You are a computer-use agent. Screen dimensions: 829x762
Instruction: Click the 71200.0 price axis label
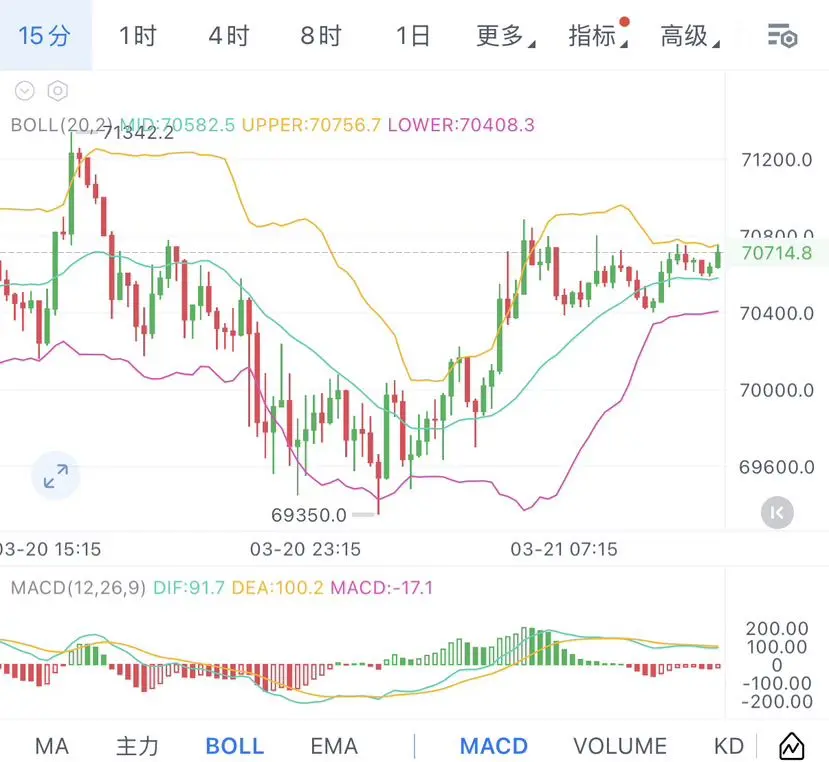777,160
